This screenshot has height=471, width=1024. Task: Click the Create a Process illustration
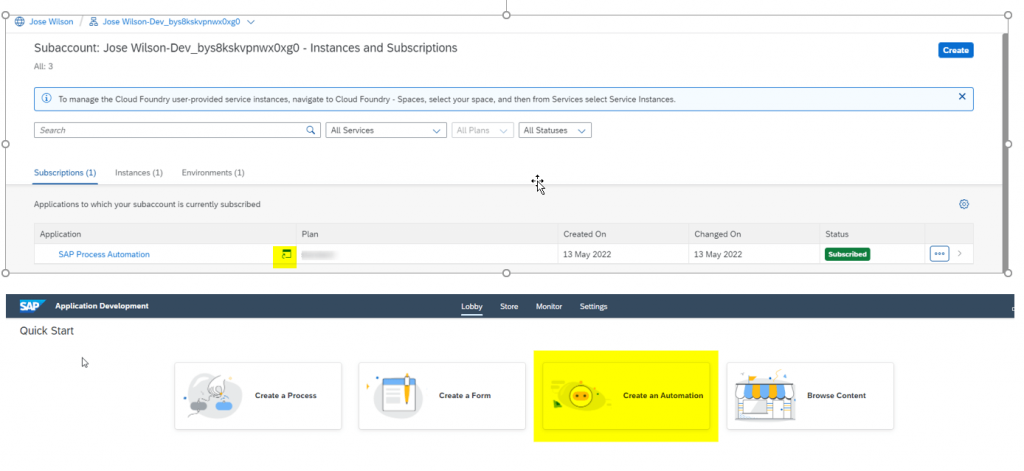pyautogui.click(x=213, y=396)
